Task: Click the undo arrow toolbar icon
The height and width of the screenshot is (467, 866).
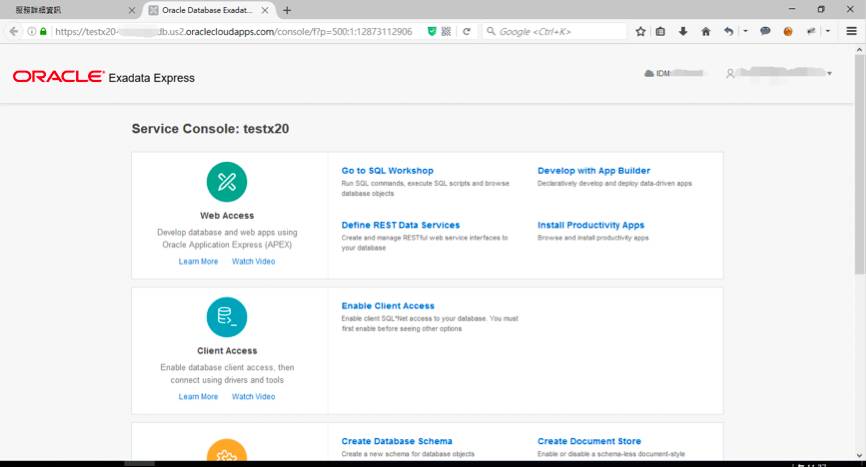Action: pos(728,31)
